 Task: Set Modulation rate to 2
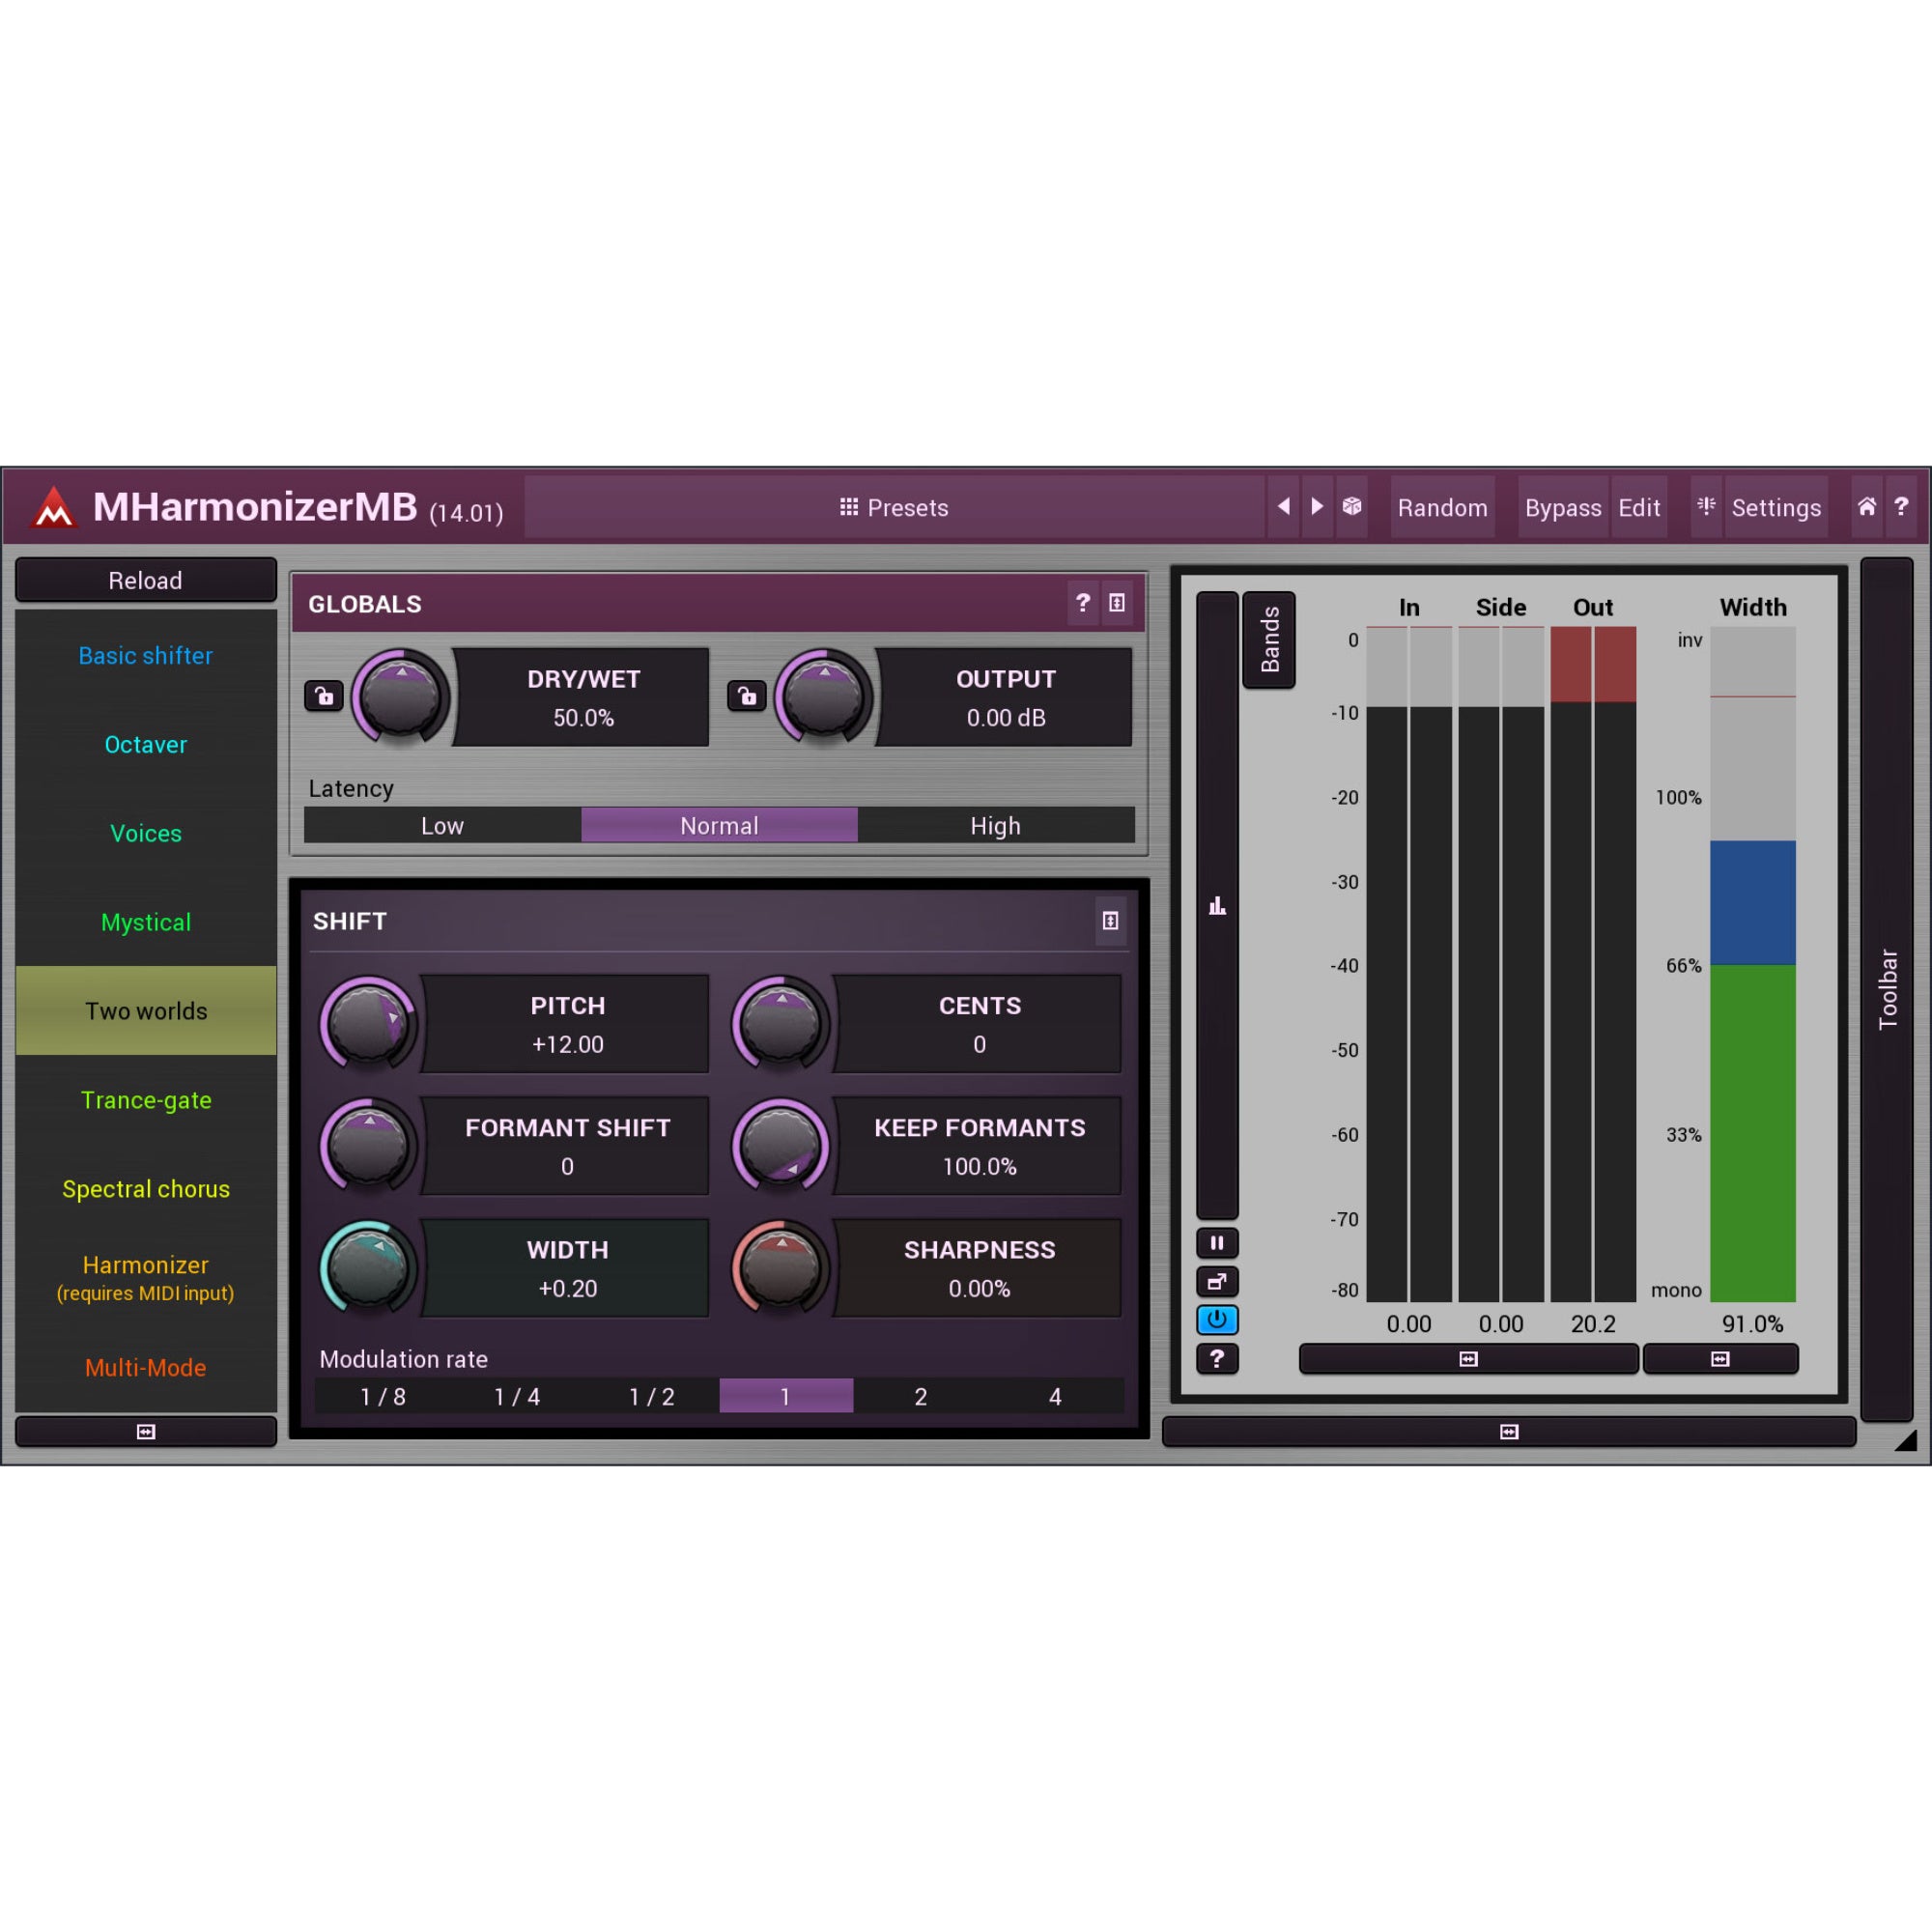pos(921,1397)
